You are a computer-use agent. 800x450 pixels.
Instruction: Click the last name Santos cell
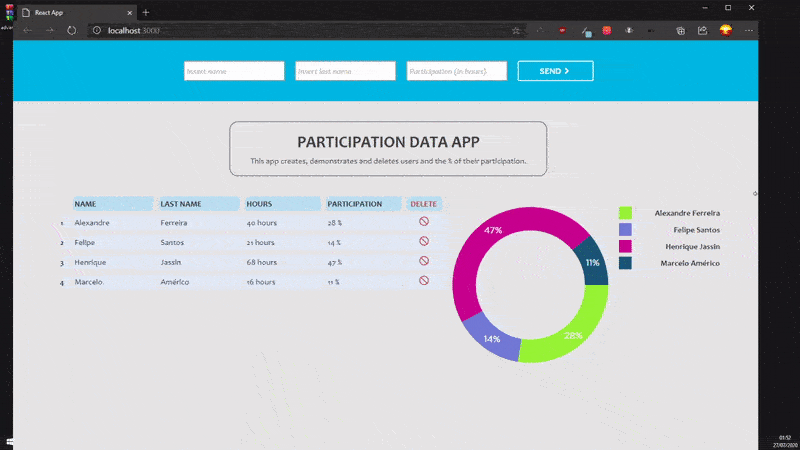coord(172,242)
